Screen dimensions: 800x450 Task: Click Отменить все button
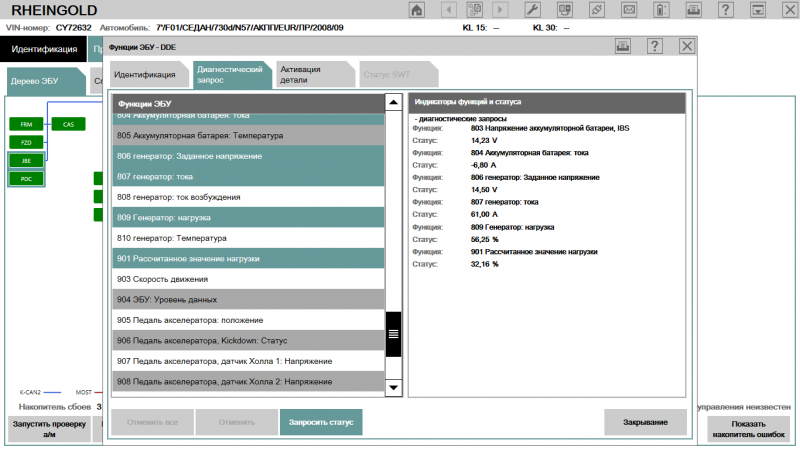152,422
